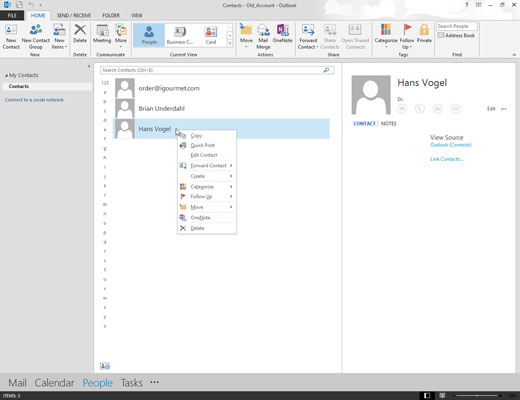
Task: Switch to Reading view in status bar
Action: point(442,396)
